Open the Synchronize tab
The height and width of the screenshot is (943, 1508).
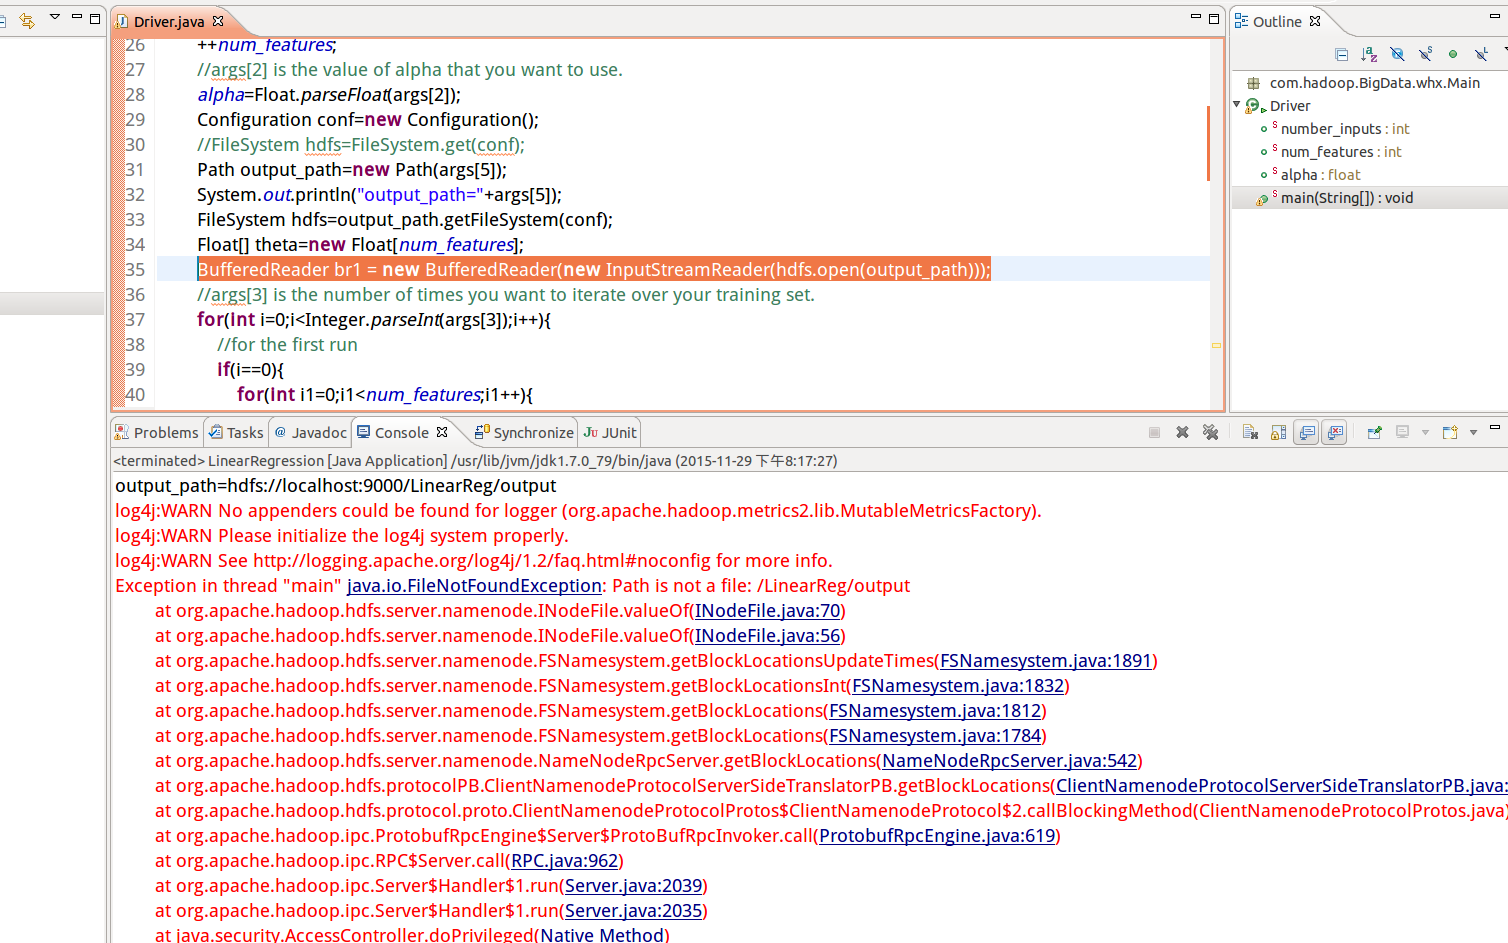[x=524, y=433]
